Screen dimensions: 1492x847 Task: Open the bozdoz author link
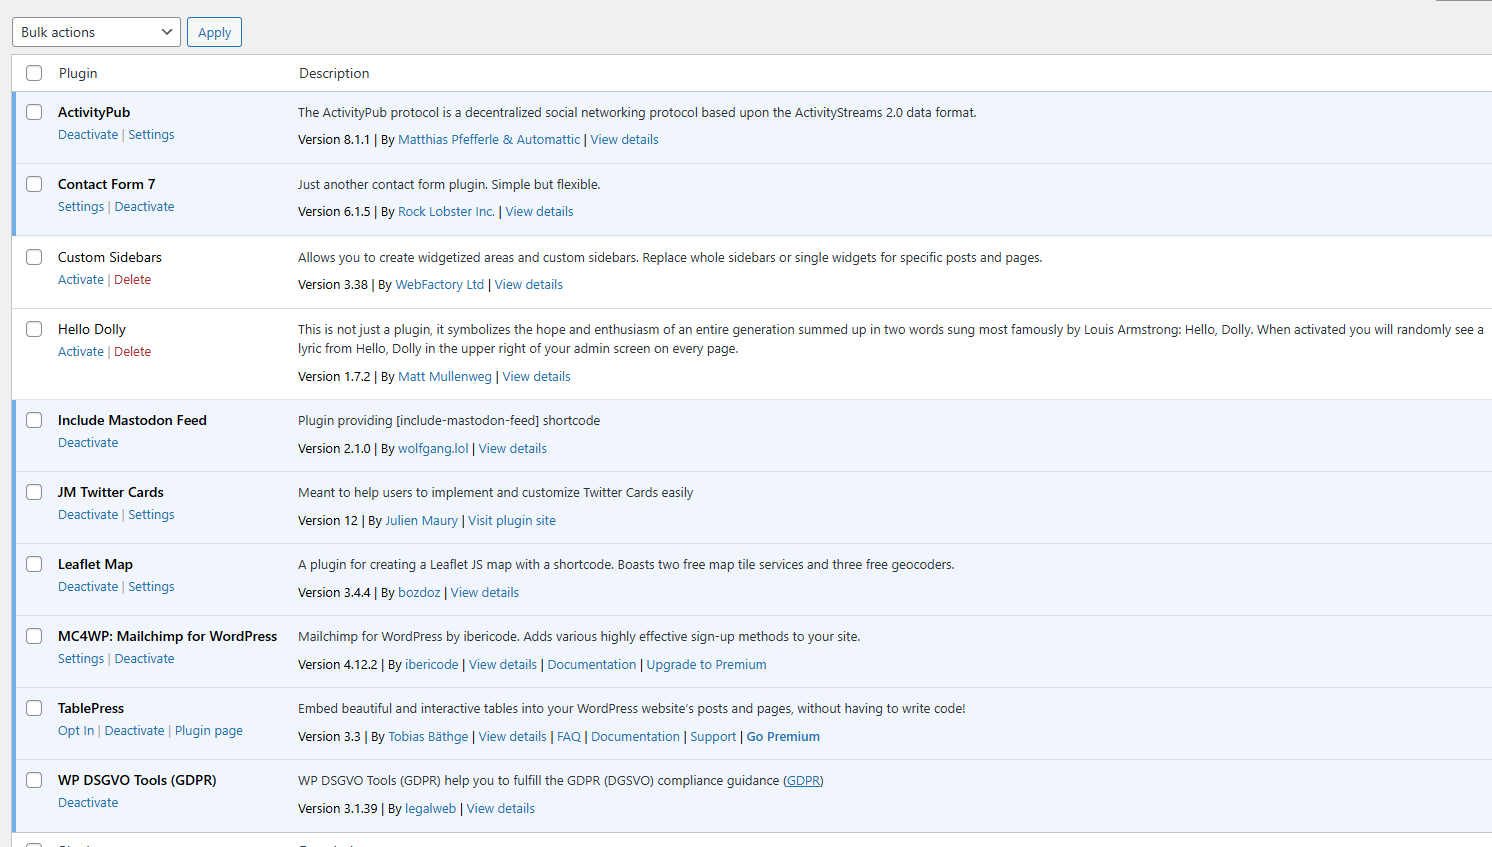[x=419, y=593]
